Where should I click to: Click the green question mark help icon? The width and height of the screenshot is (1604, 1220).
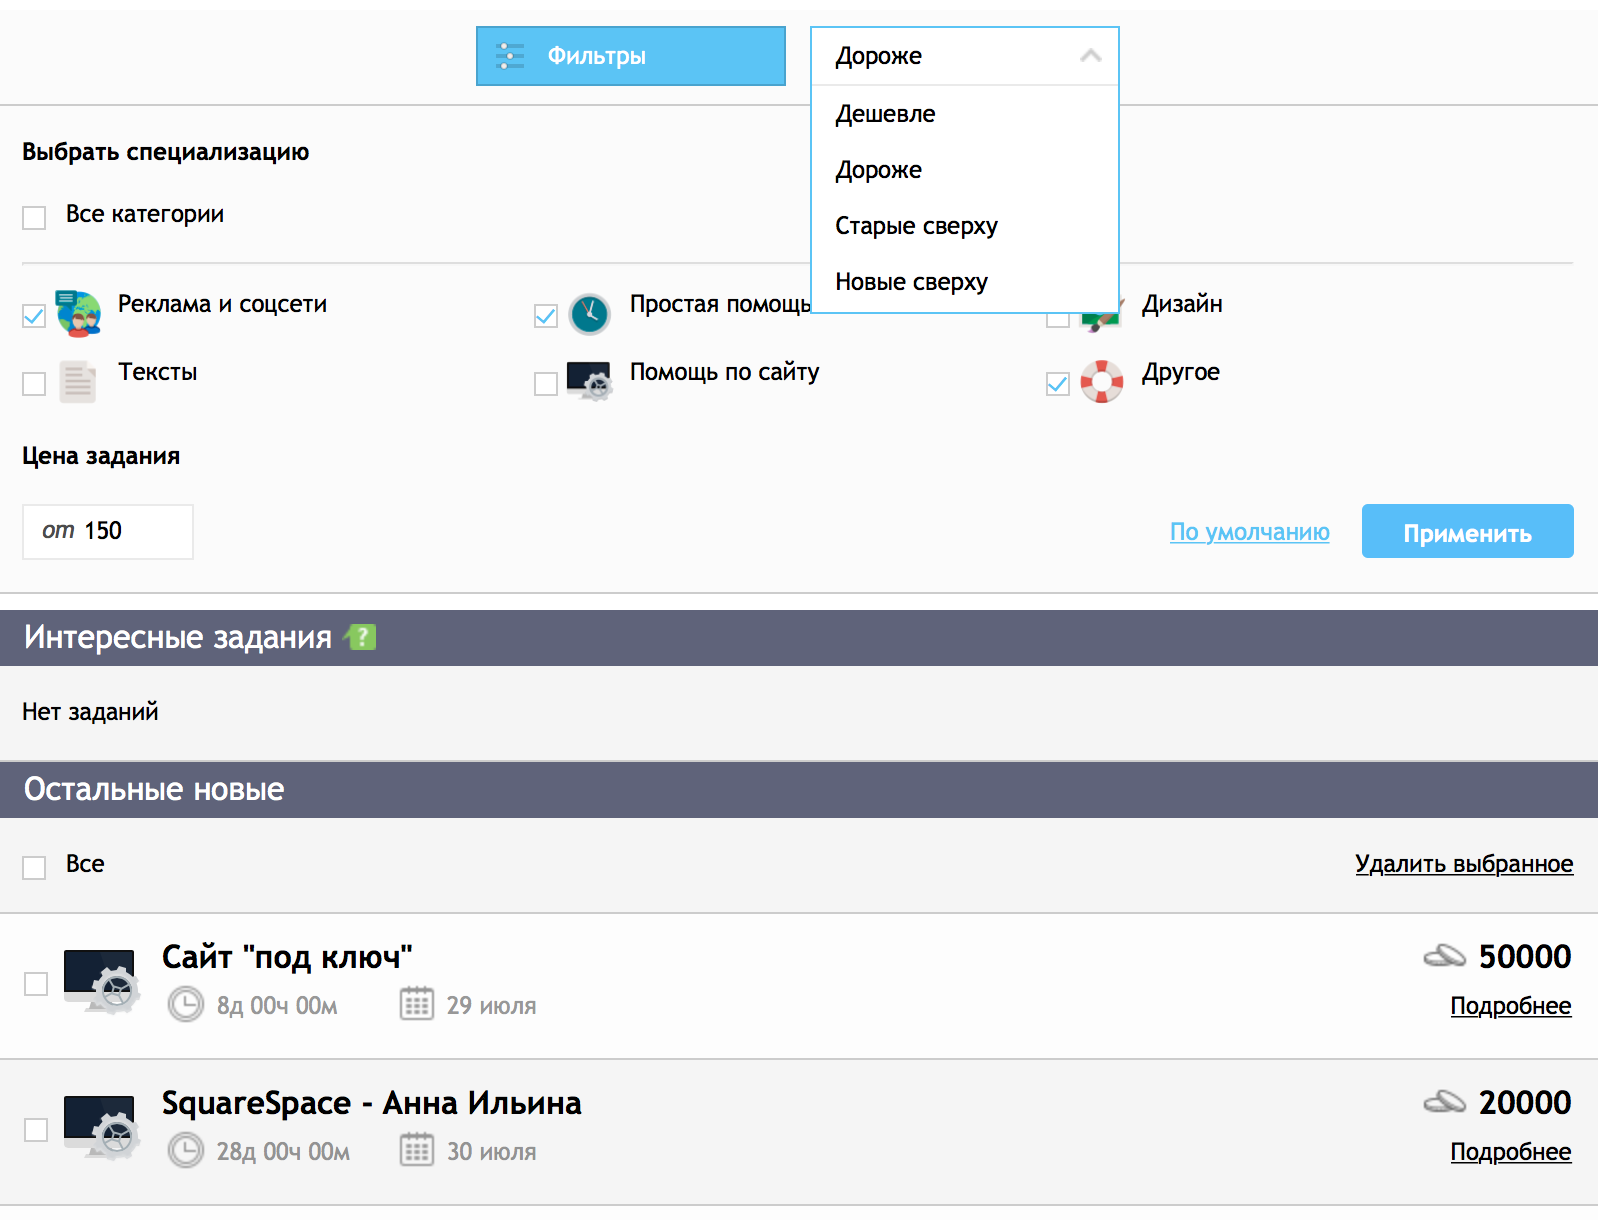click(361, 637)
